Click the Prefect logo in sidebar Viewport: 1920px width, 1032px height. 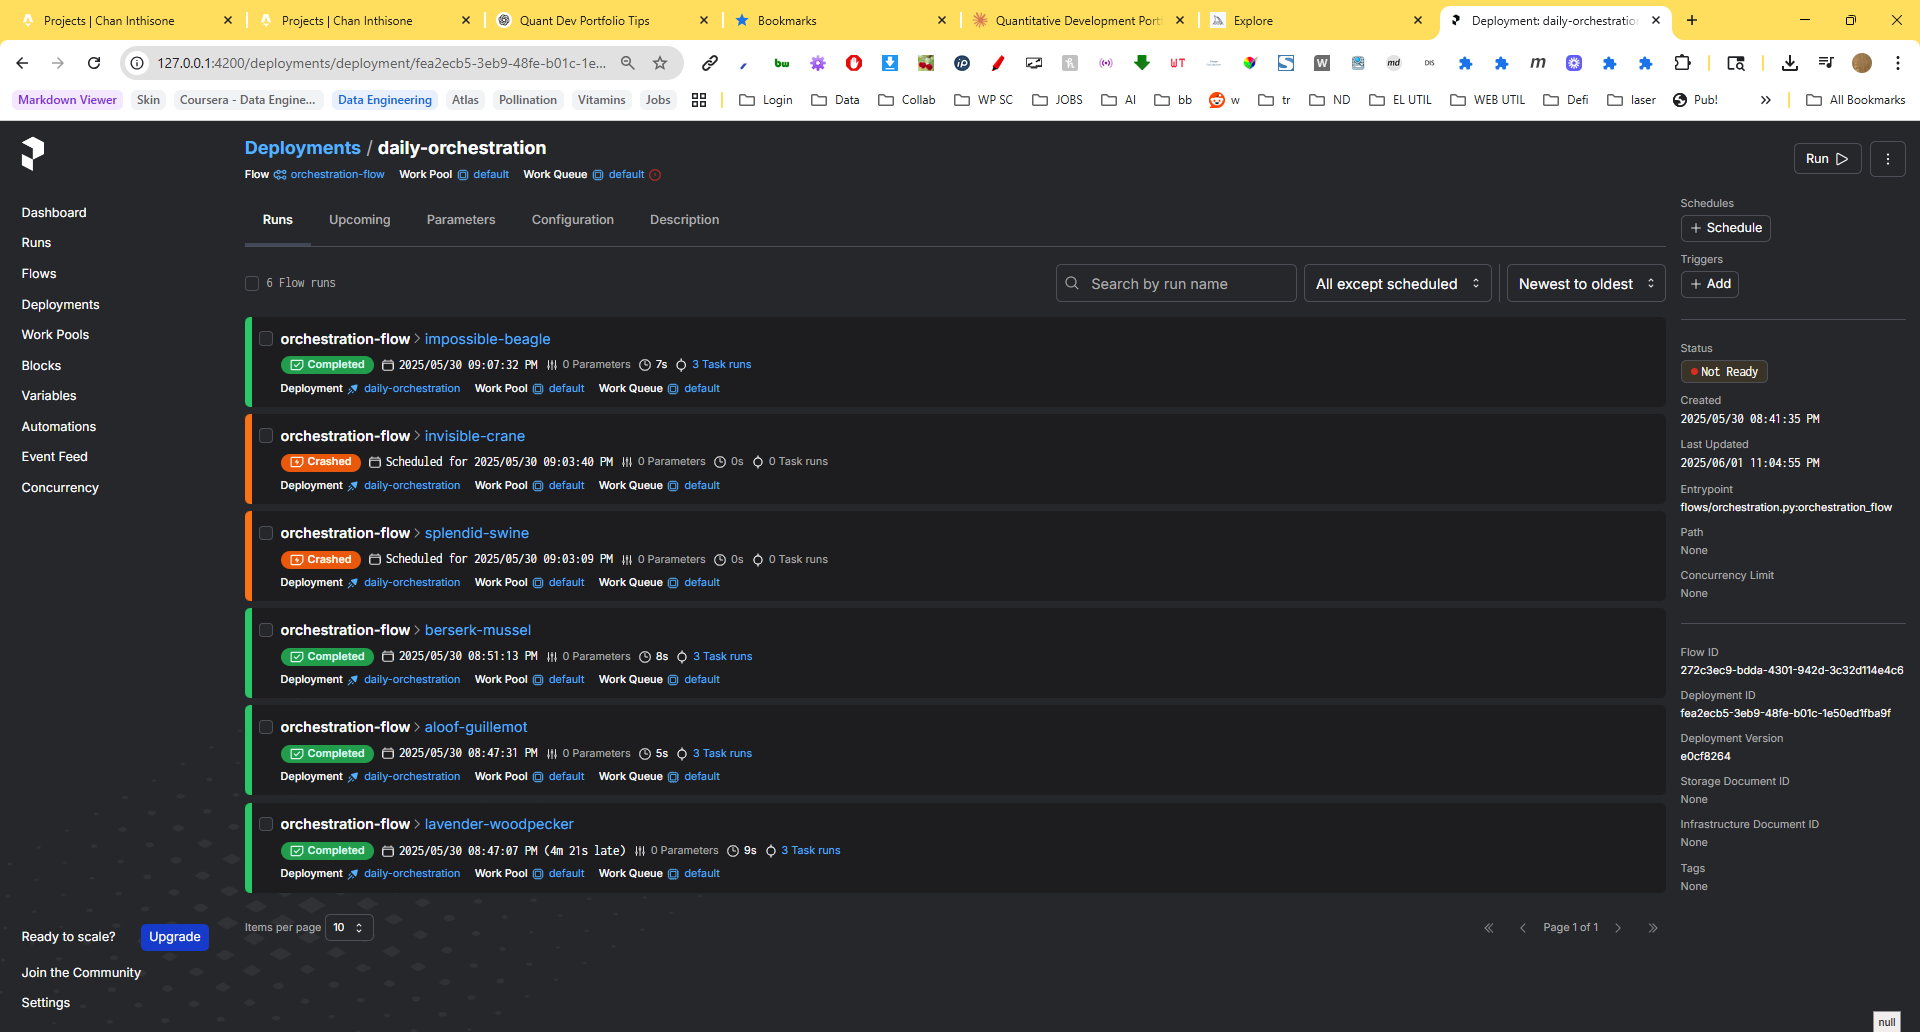tap(33, 153)
